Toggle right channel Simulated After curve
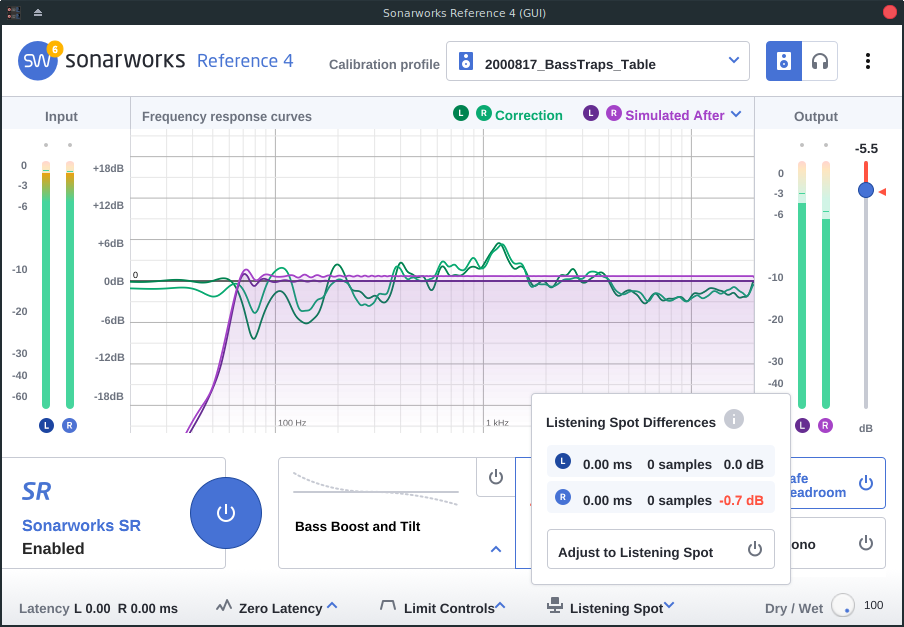This screenshot has width=904, height=627. click(613, 113)
